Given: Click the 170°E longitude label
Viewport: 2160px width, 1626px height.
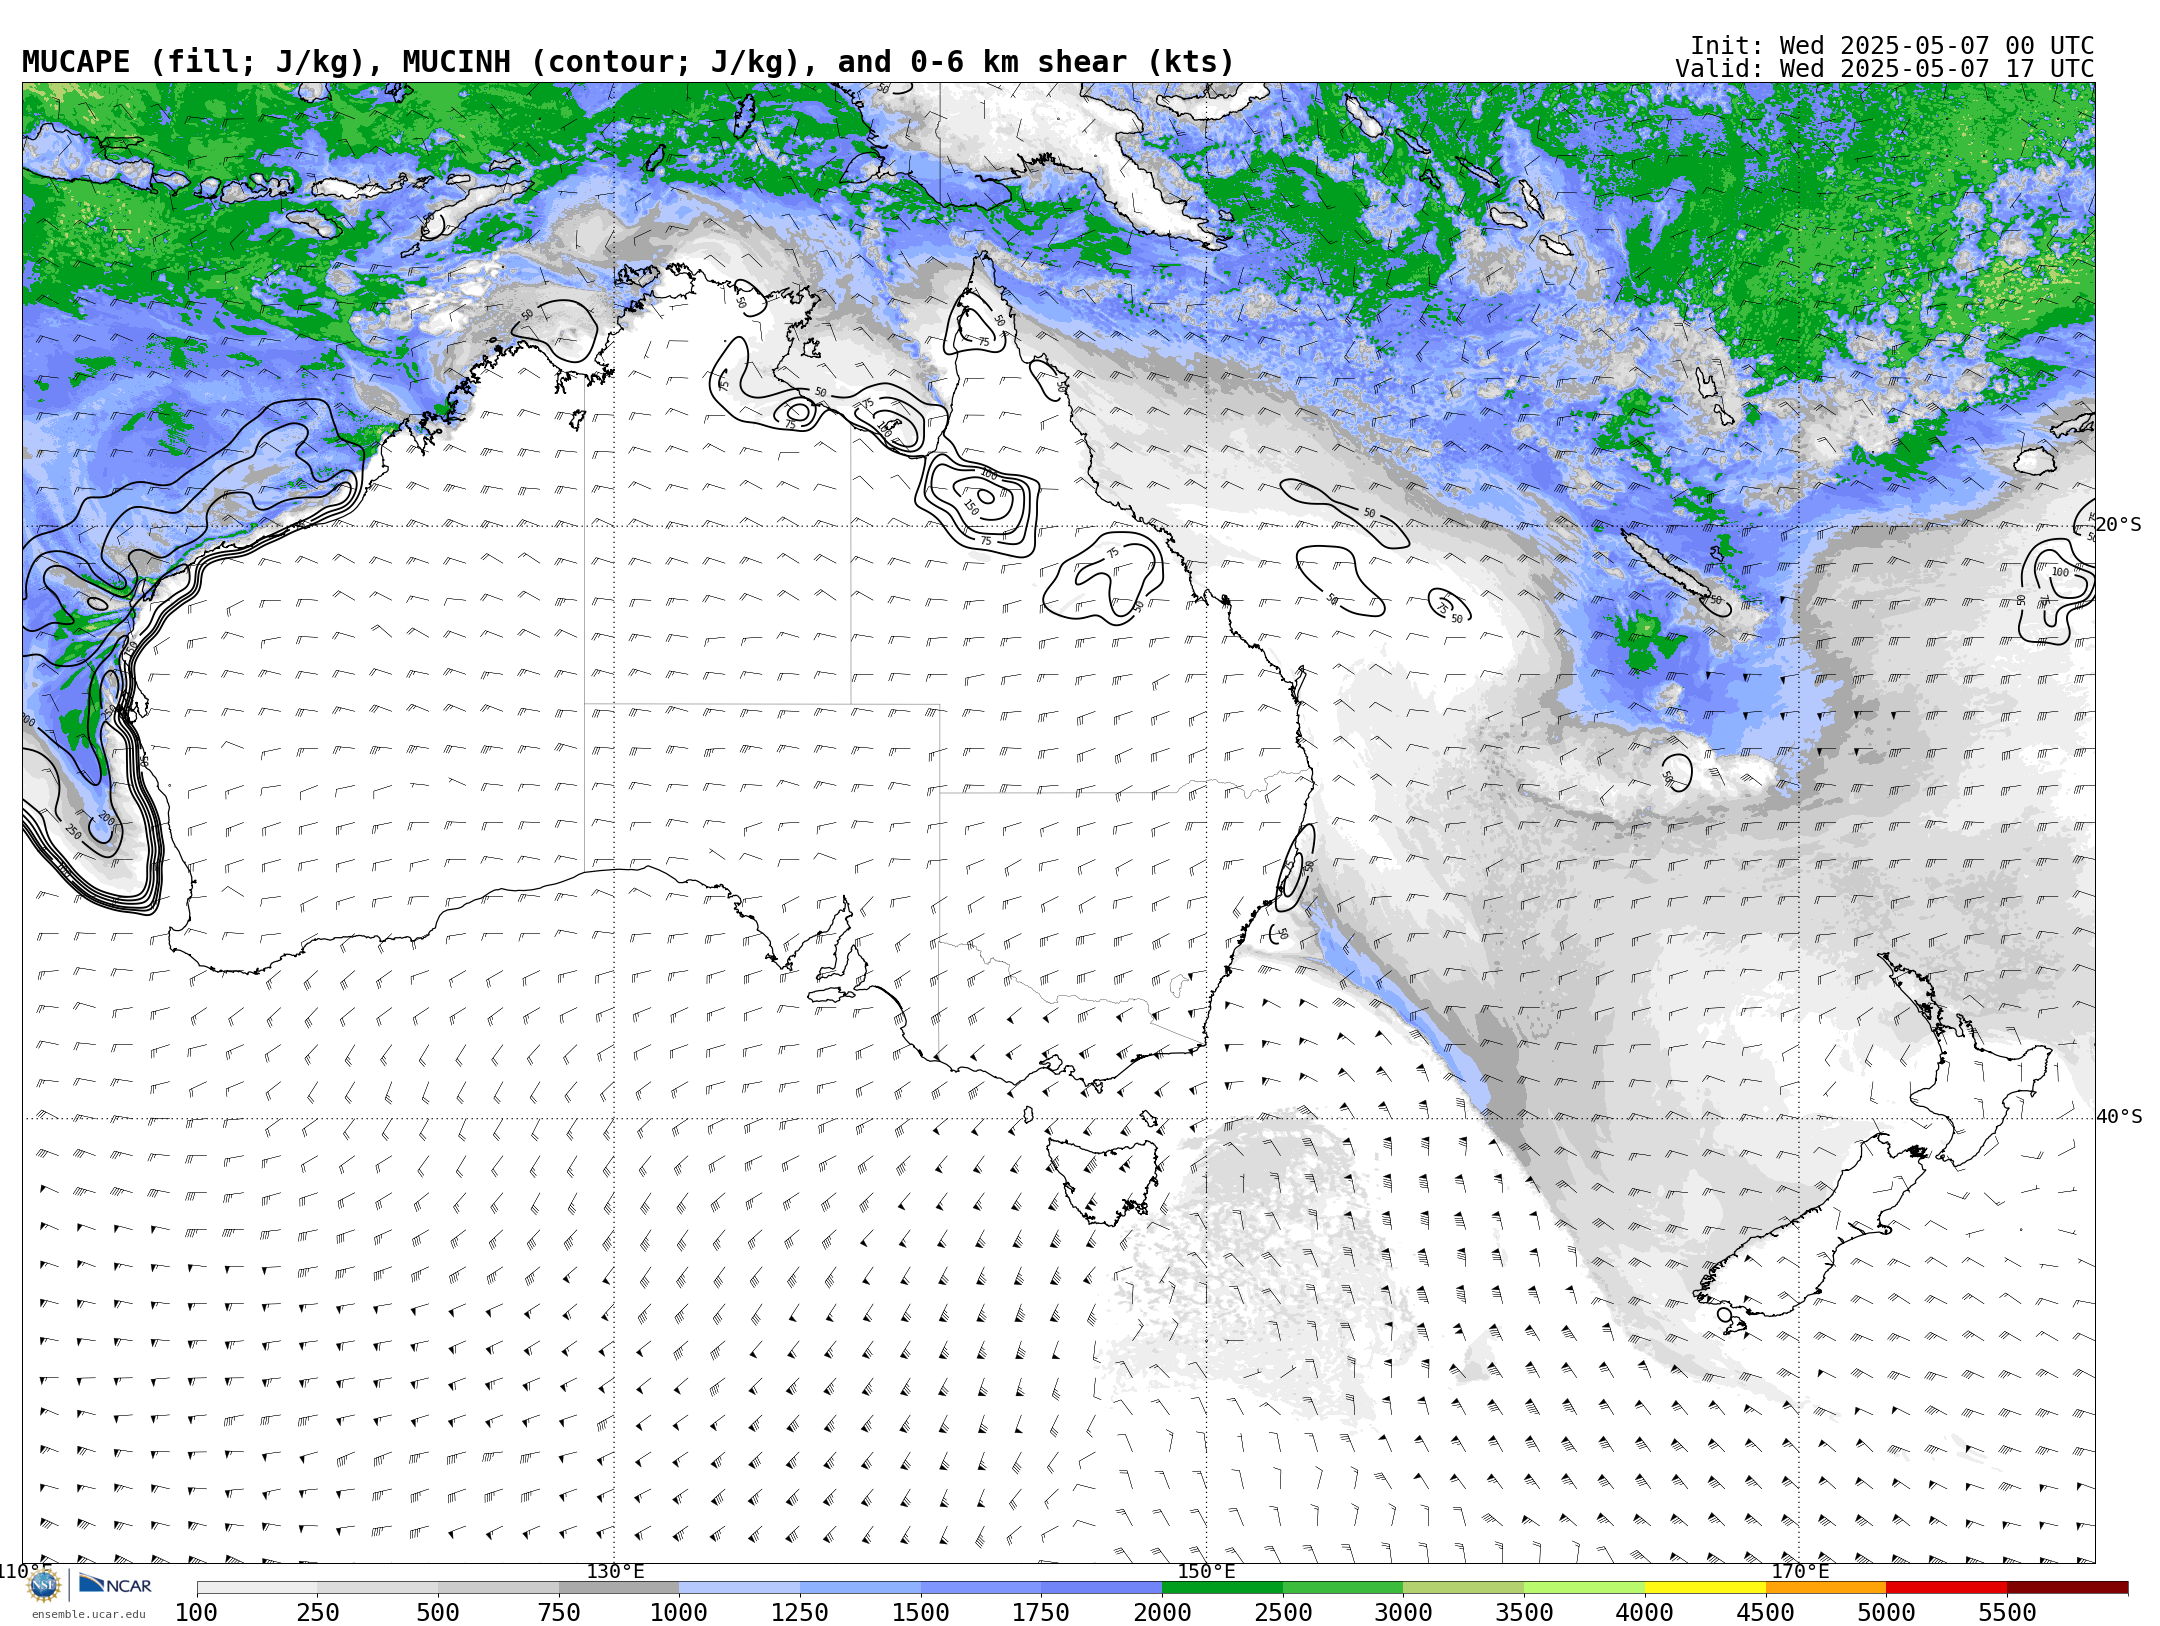Looking at the screenshot, I should (x=1800, y=1571).
